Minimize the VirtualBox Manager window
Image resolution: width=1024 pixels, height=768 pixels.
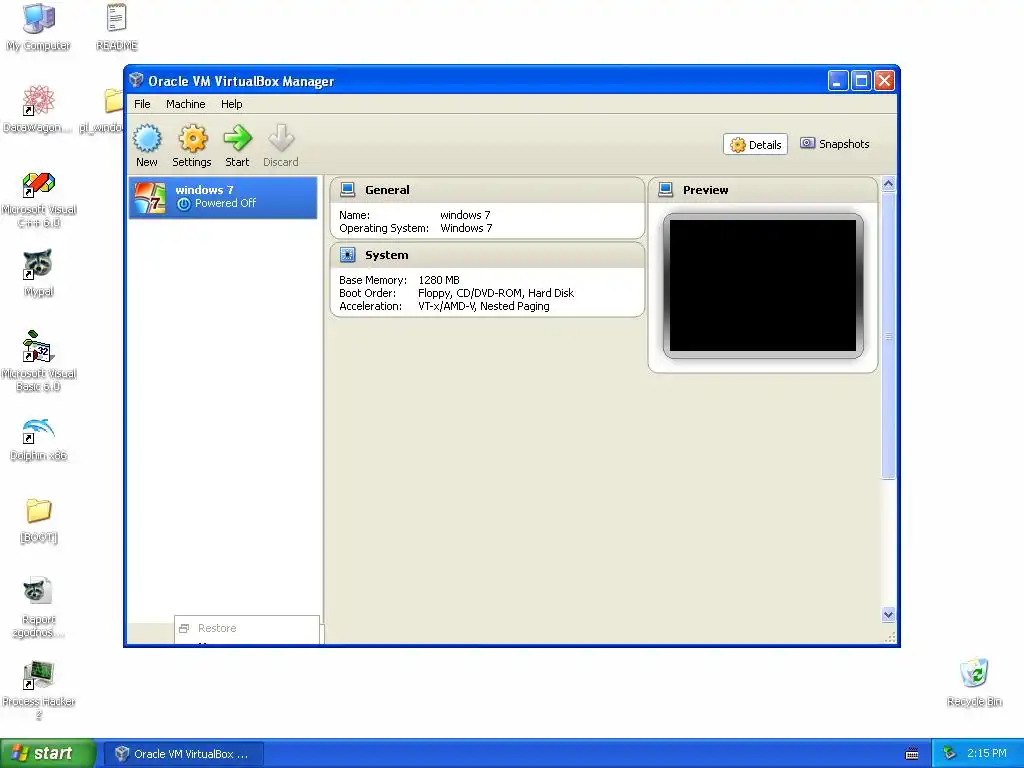click(x=838, y=81)
